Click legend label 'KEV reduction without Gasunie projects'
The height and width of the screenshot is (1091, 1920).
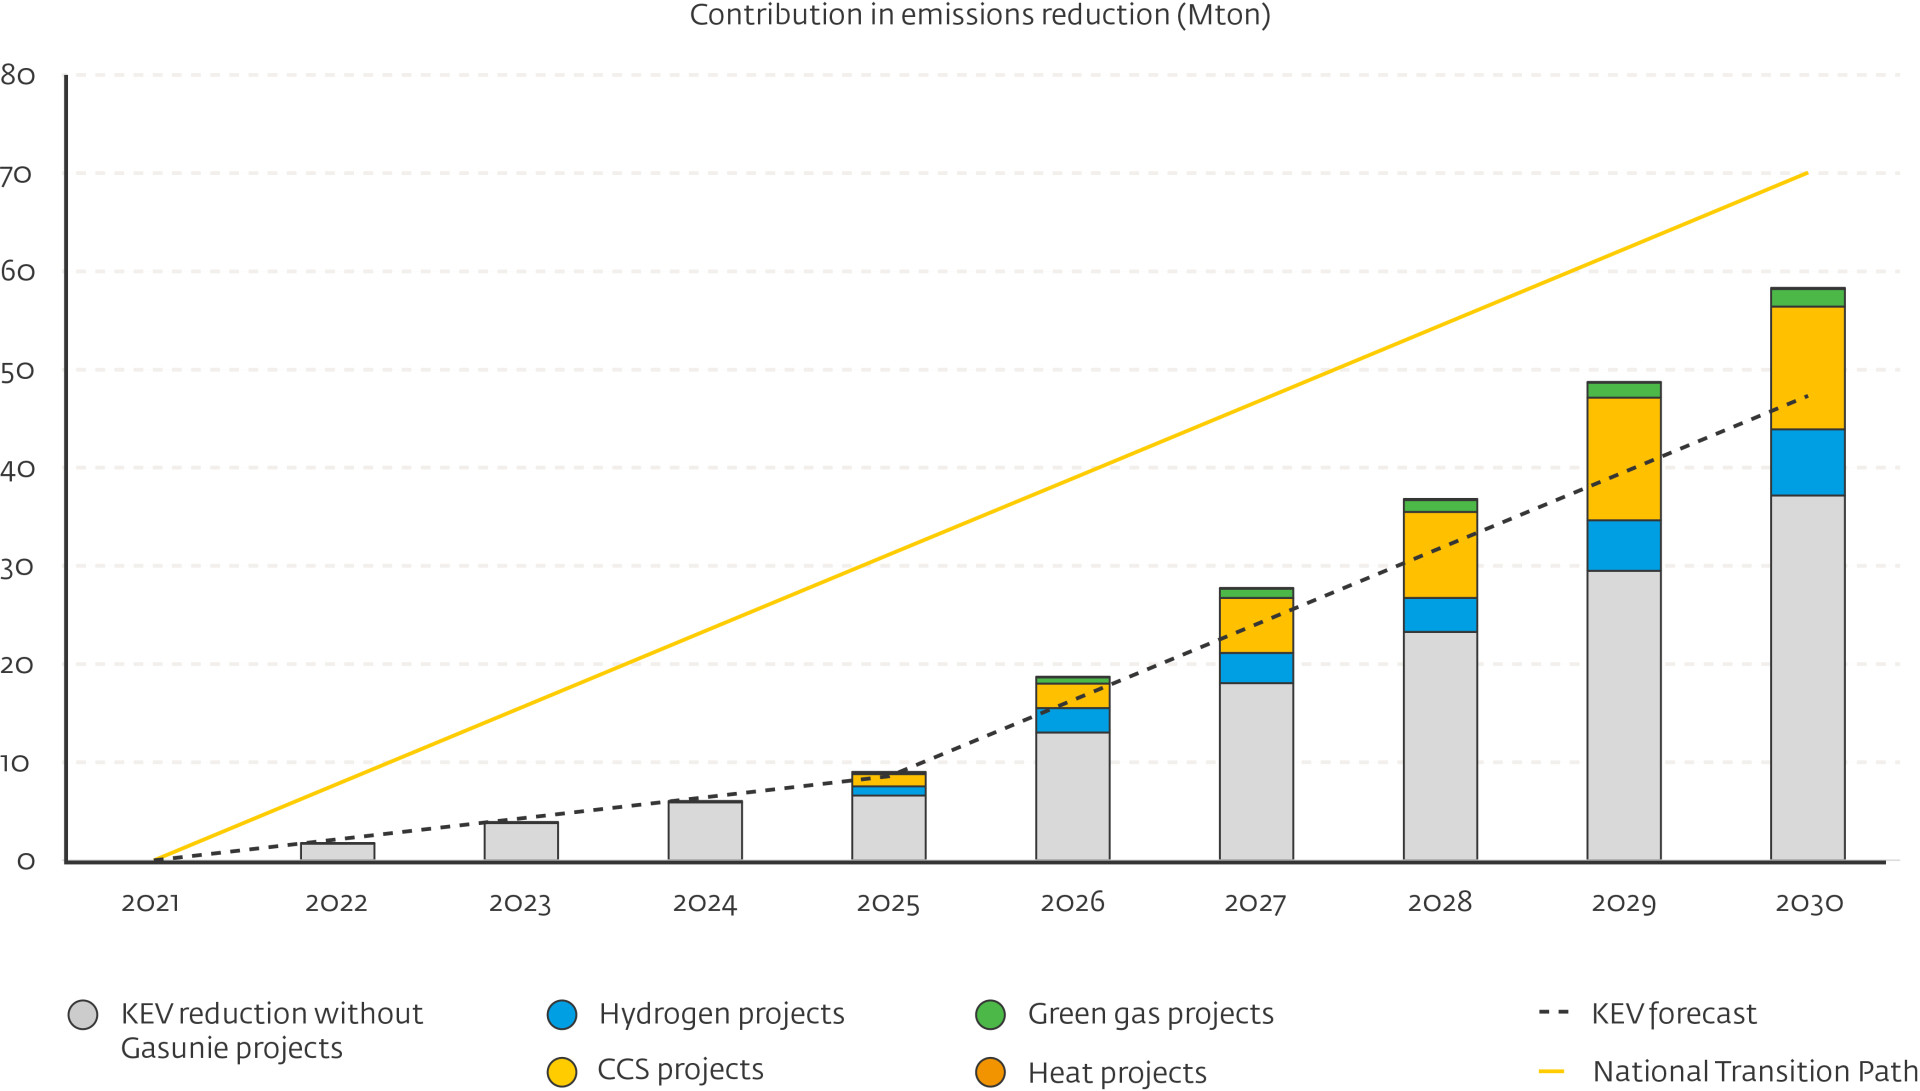tap(272, 1031)
